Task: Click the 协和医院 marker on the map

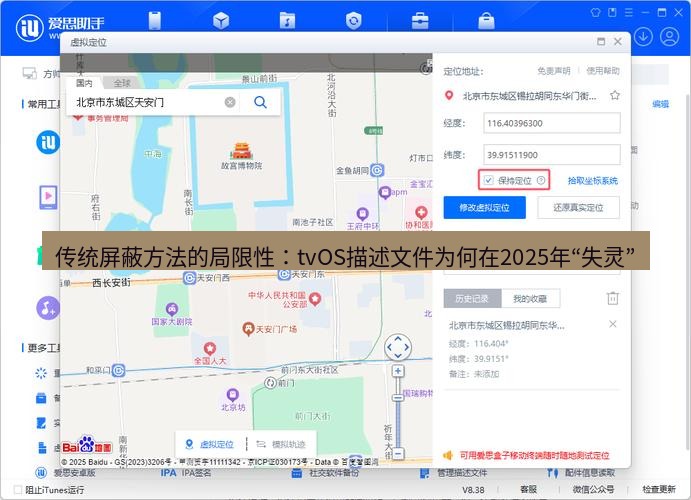Action: 421,212
